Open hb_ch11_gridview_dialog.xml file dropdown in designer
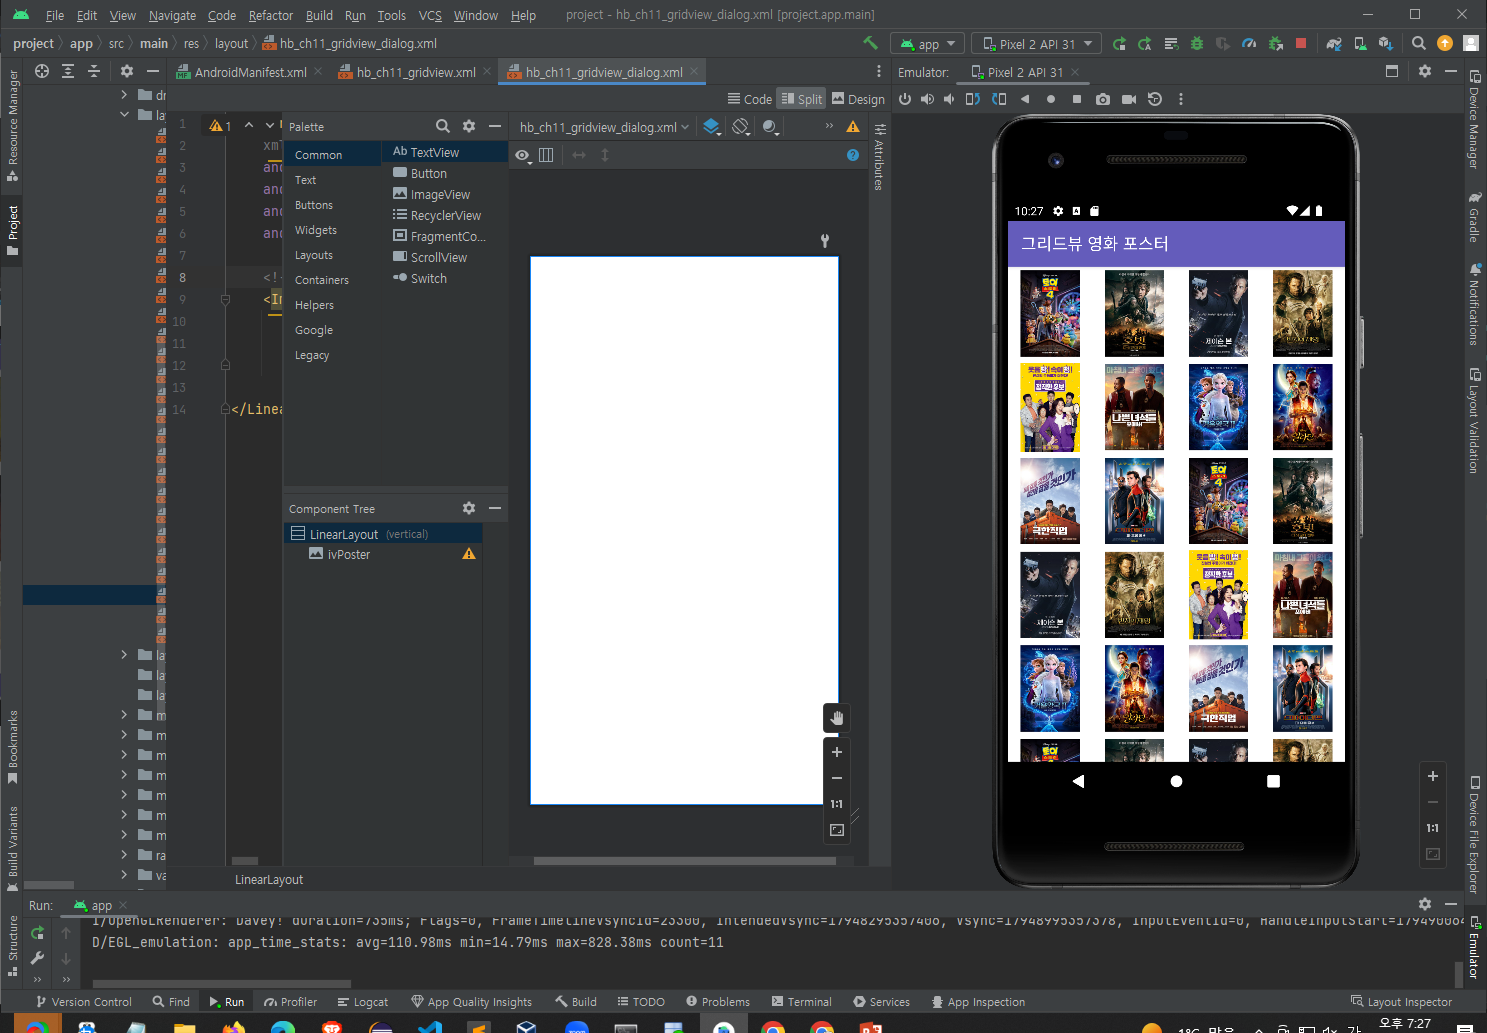Viewport: 1487px width, 1033px height. pos(604,127)
